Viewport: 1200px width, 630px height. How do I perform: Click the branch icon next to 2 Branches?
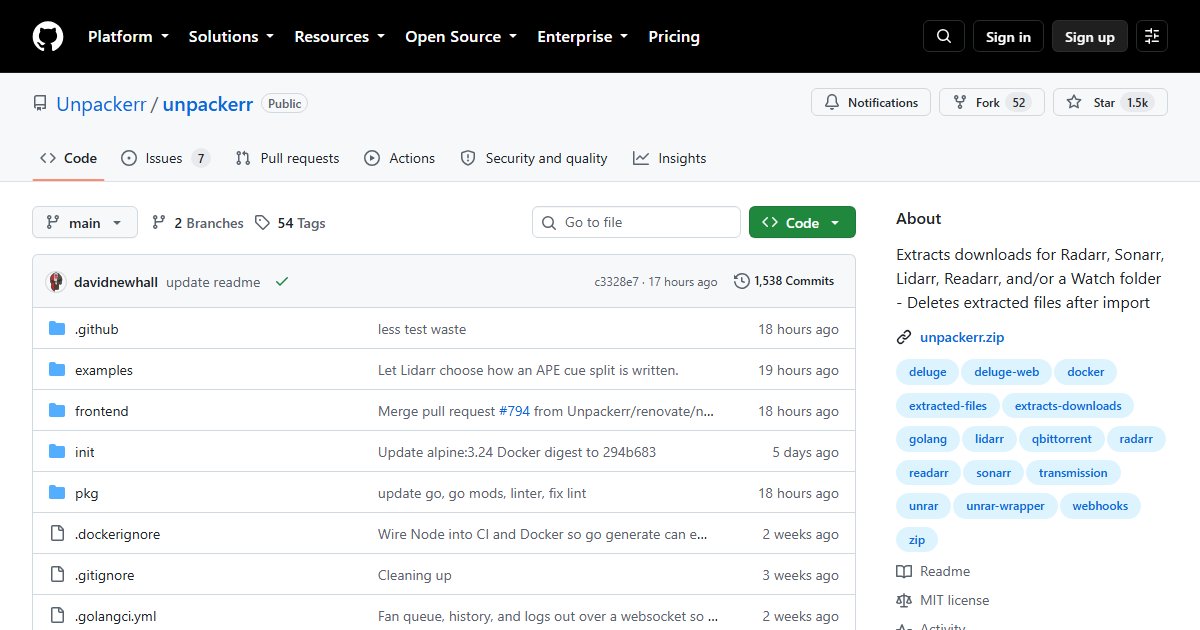(159, 223)
